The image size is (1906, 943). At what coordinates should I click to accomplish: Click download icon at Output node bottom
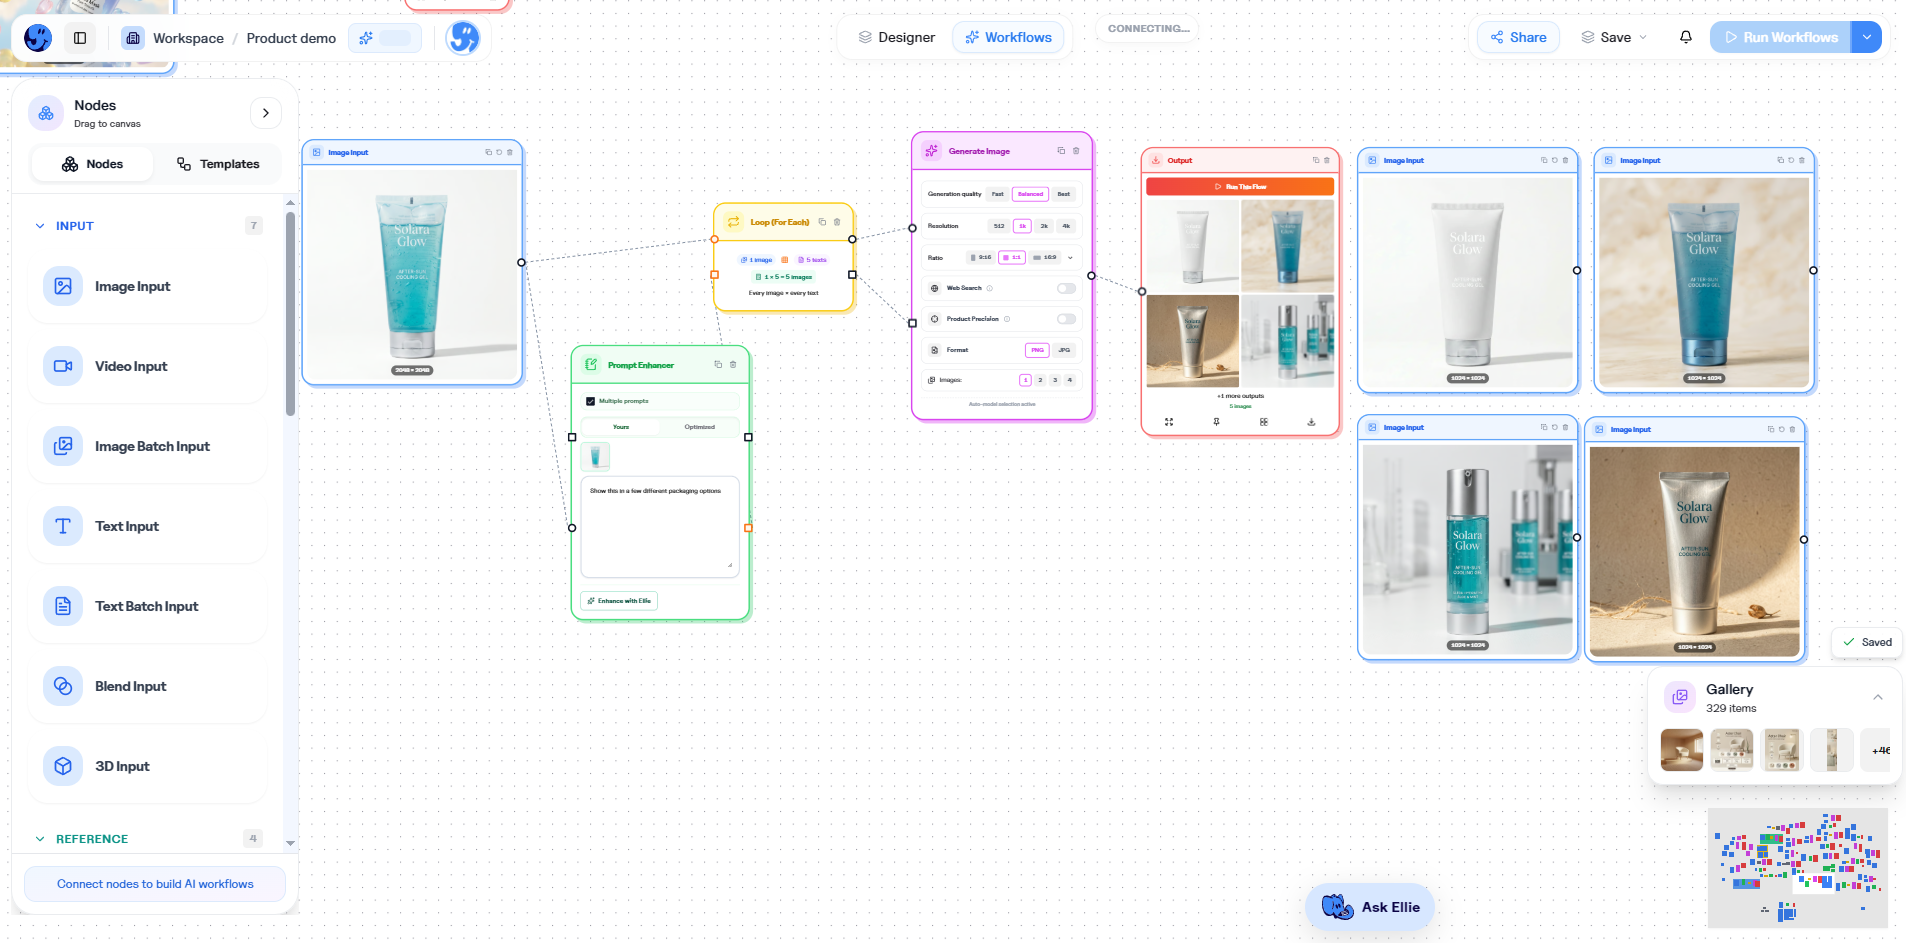(x=1311, y=422)
